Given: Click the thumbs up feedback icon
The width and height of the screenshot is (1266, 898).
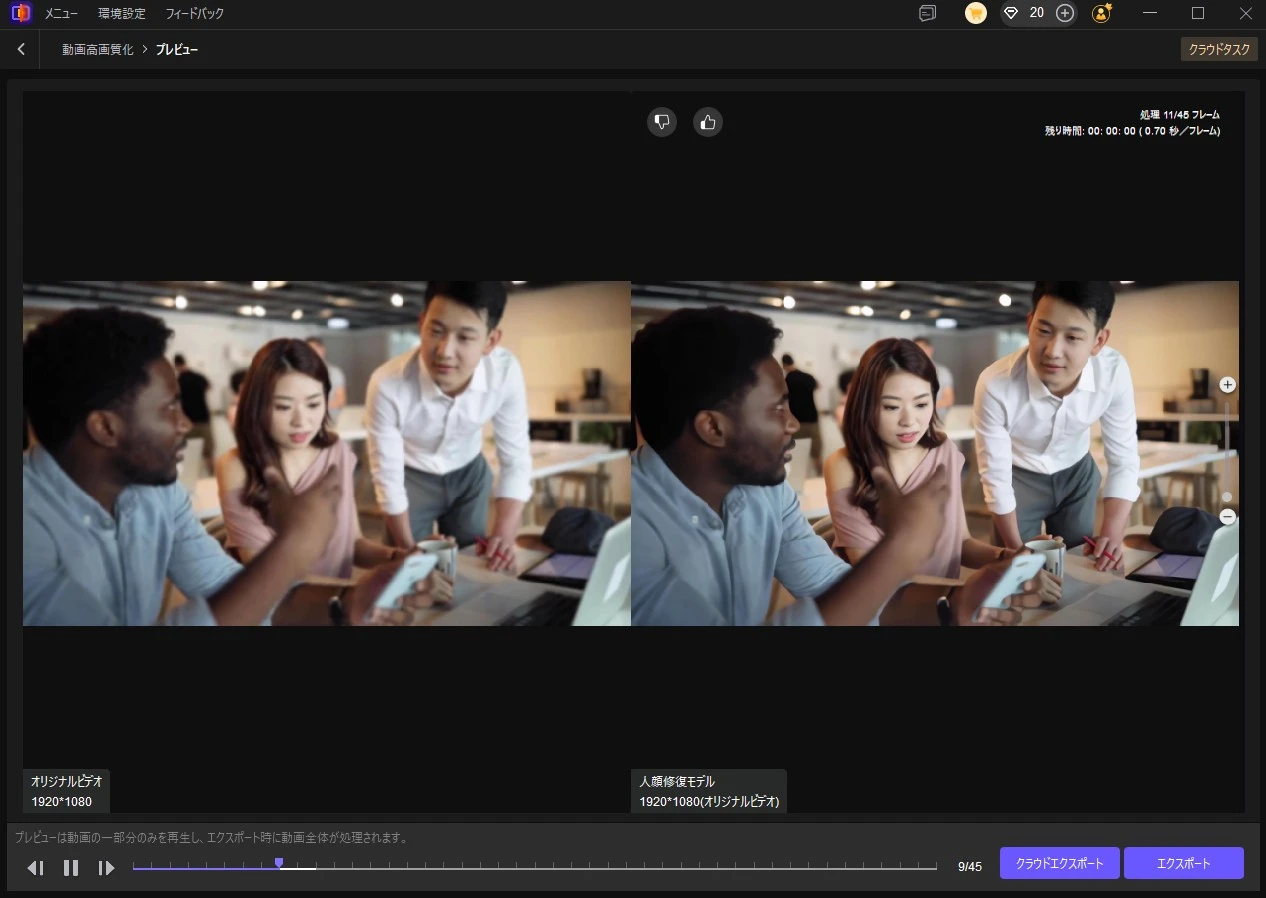Looking at the screenshot, I should pyautogui.click(x=708, y=122).
